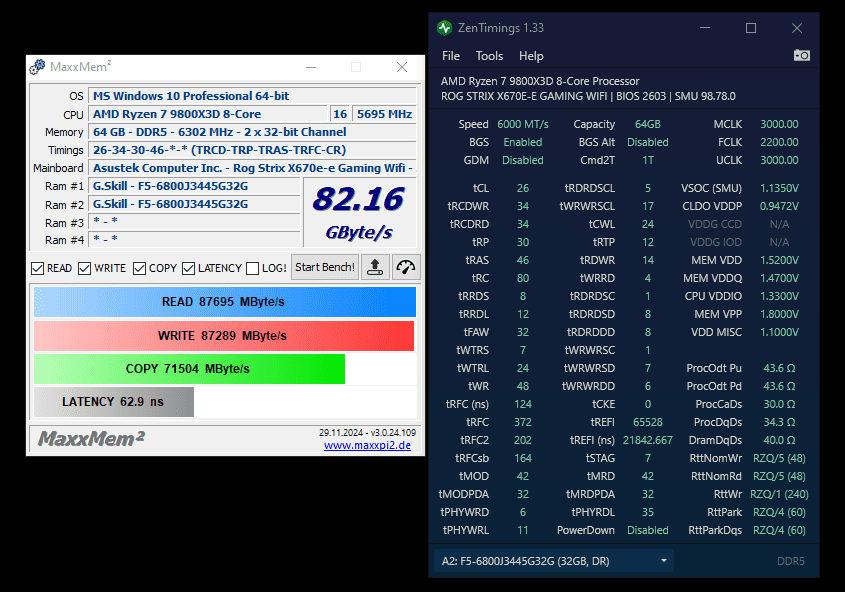Click the tREFI value 65528
The image size is (845, 592).
[x=648, y=422]
